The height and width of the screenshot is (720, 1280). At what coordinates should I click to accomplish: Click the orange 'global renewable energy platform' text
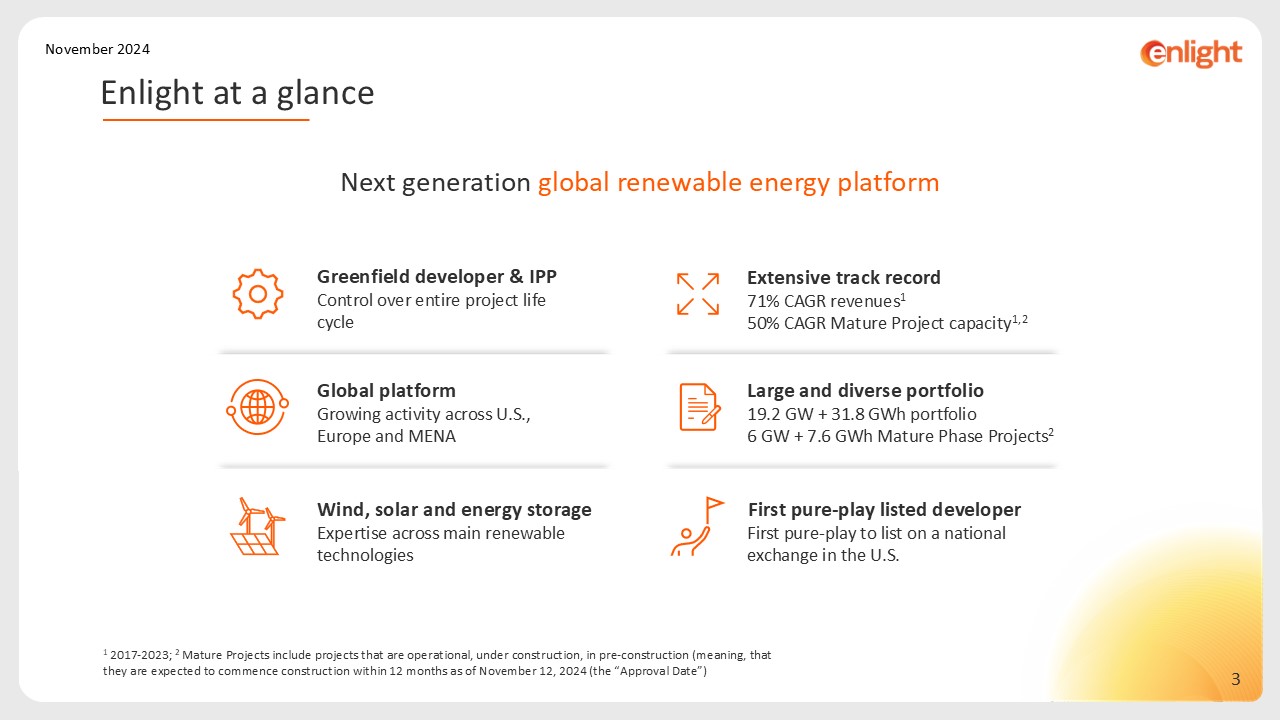pyautogui.click(x=739, y=183)
